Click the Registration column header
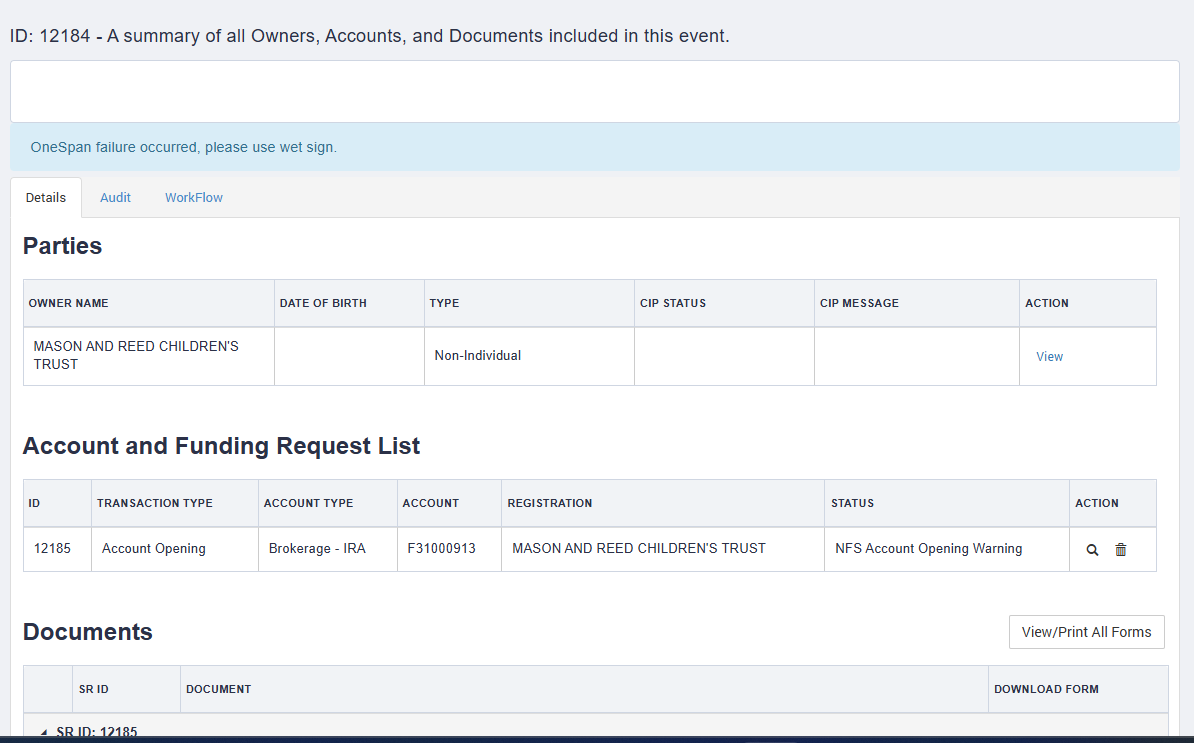The height and width of the screenshot is (743, 1194). tap(550, 503)
